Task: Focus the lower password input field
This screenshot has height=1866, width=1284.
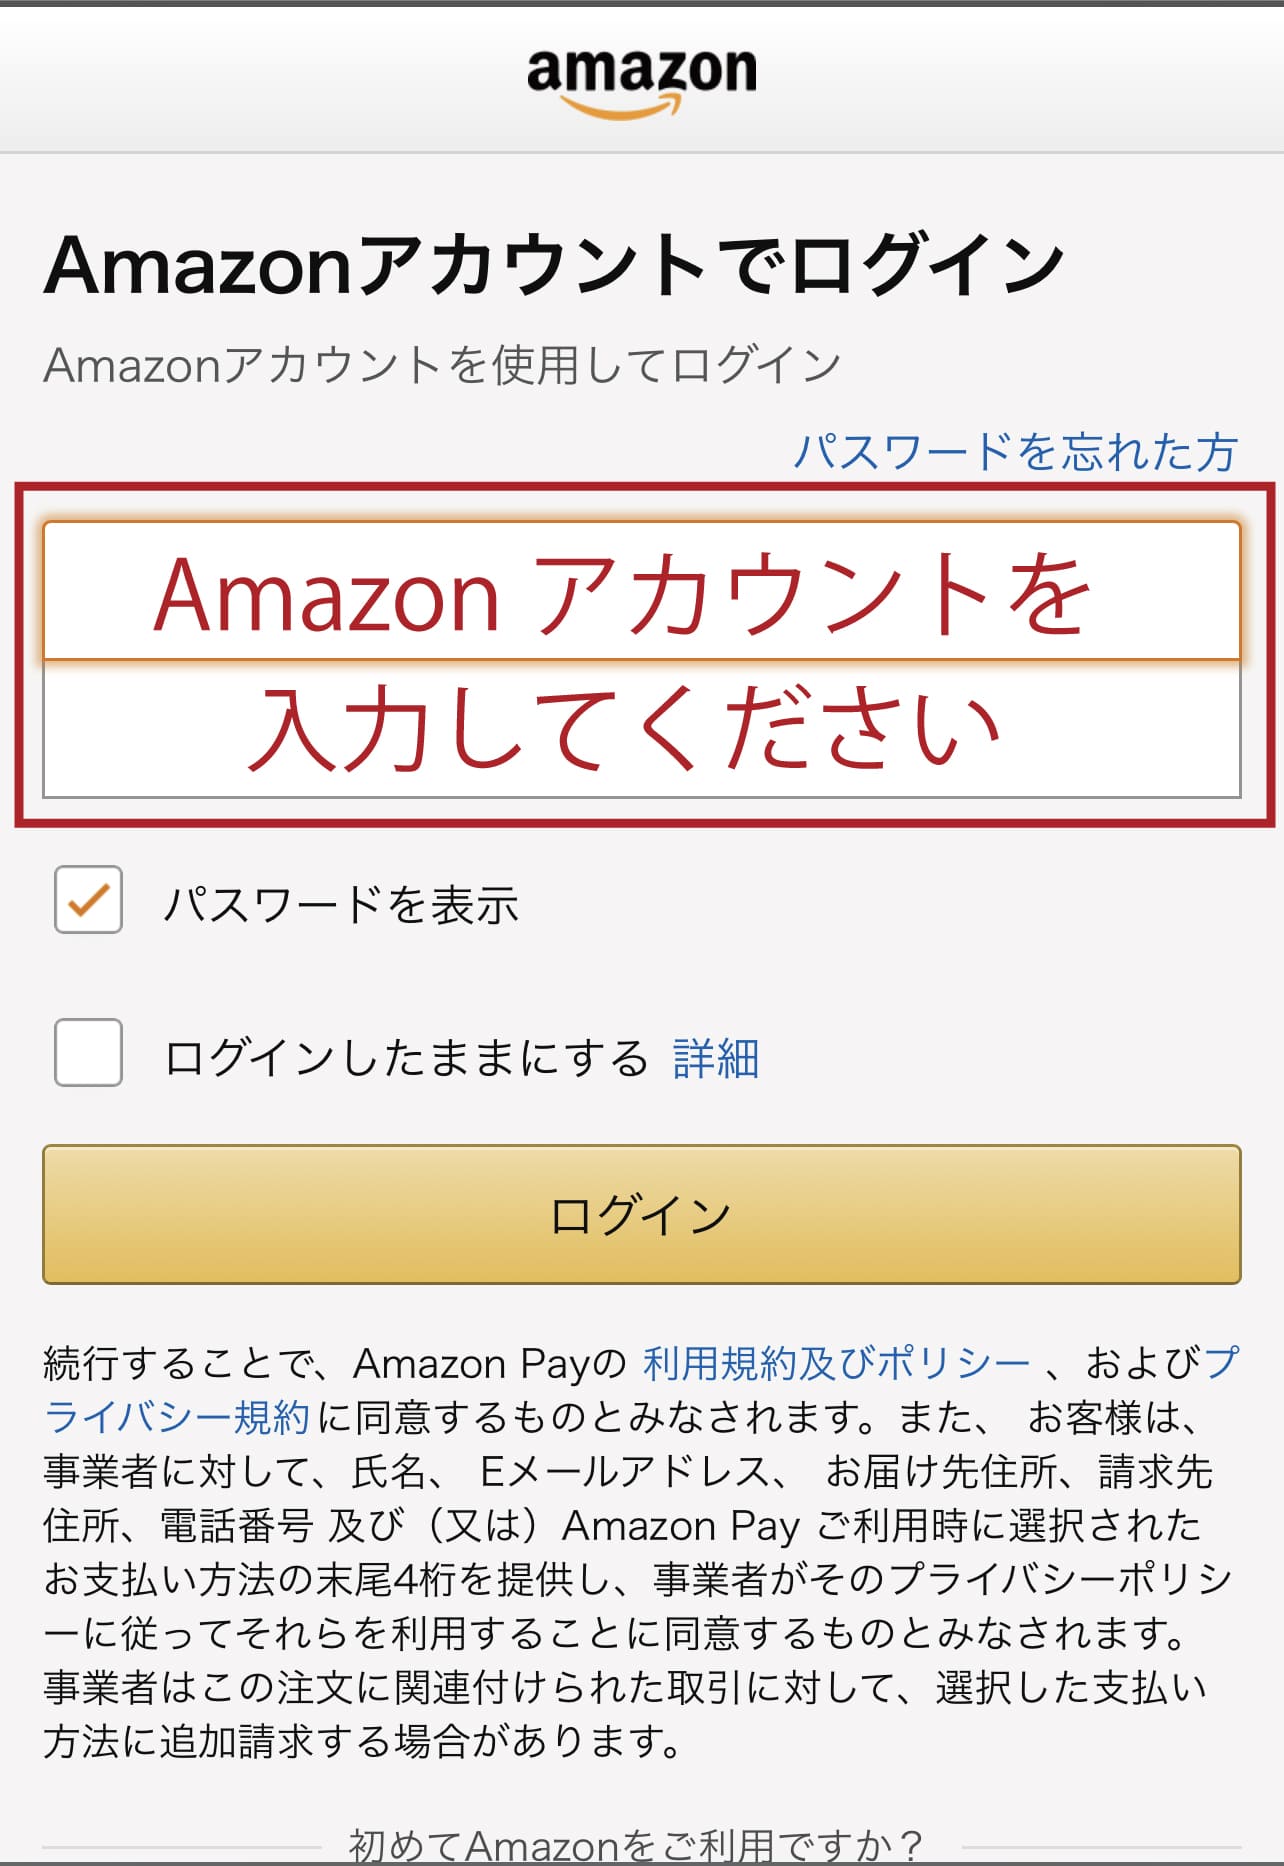Action: coord(641,730)
